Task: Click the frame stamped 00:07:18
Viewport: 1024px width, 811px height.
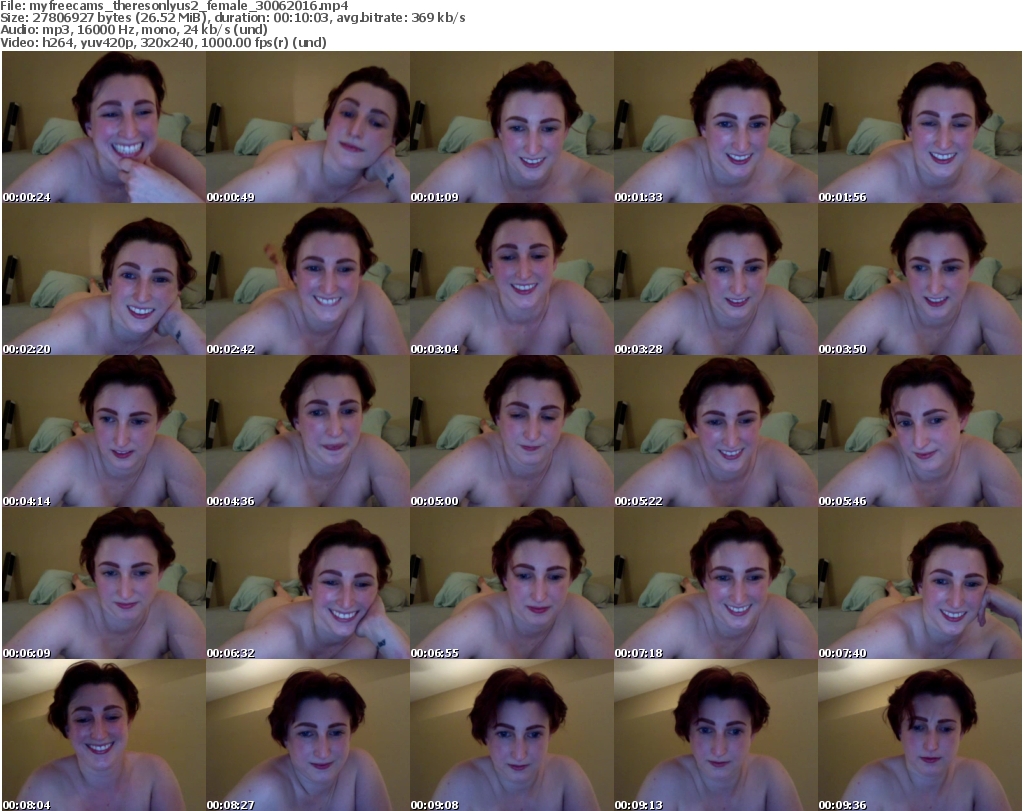Action: (x=716, y=583)
